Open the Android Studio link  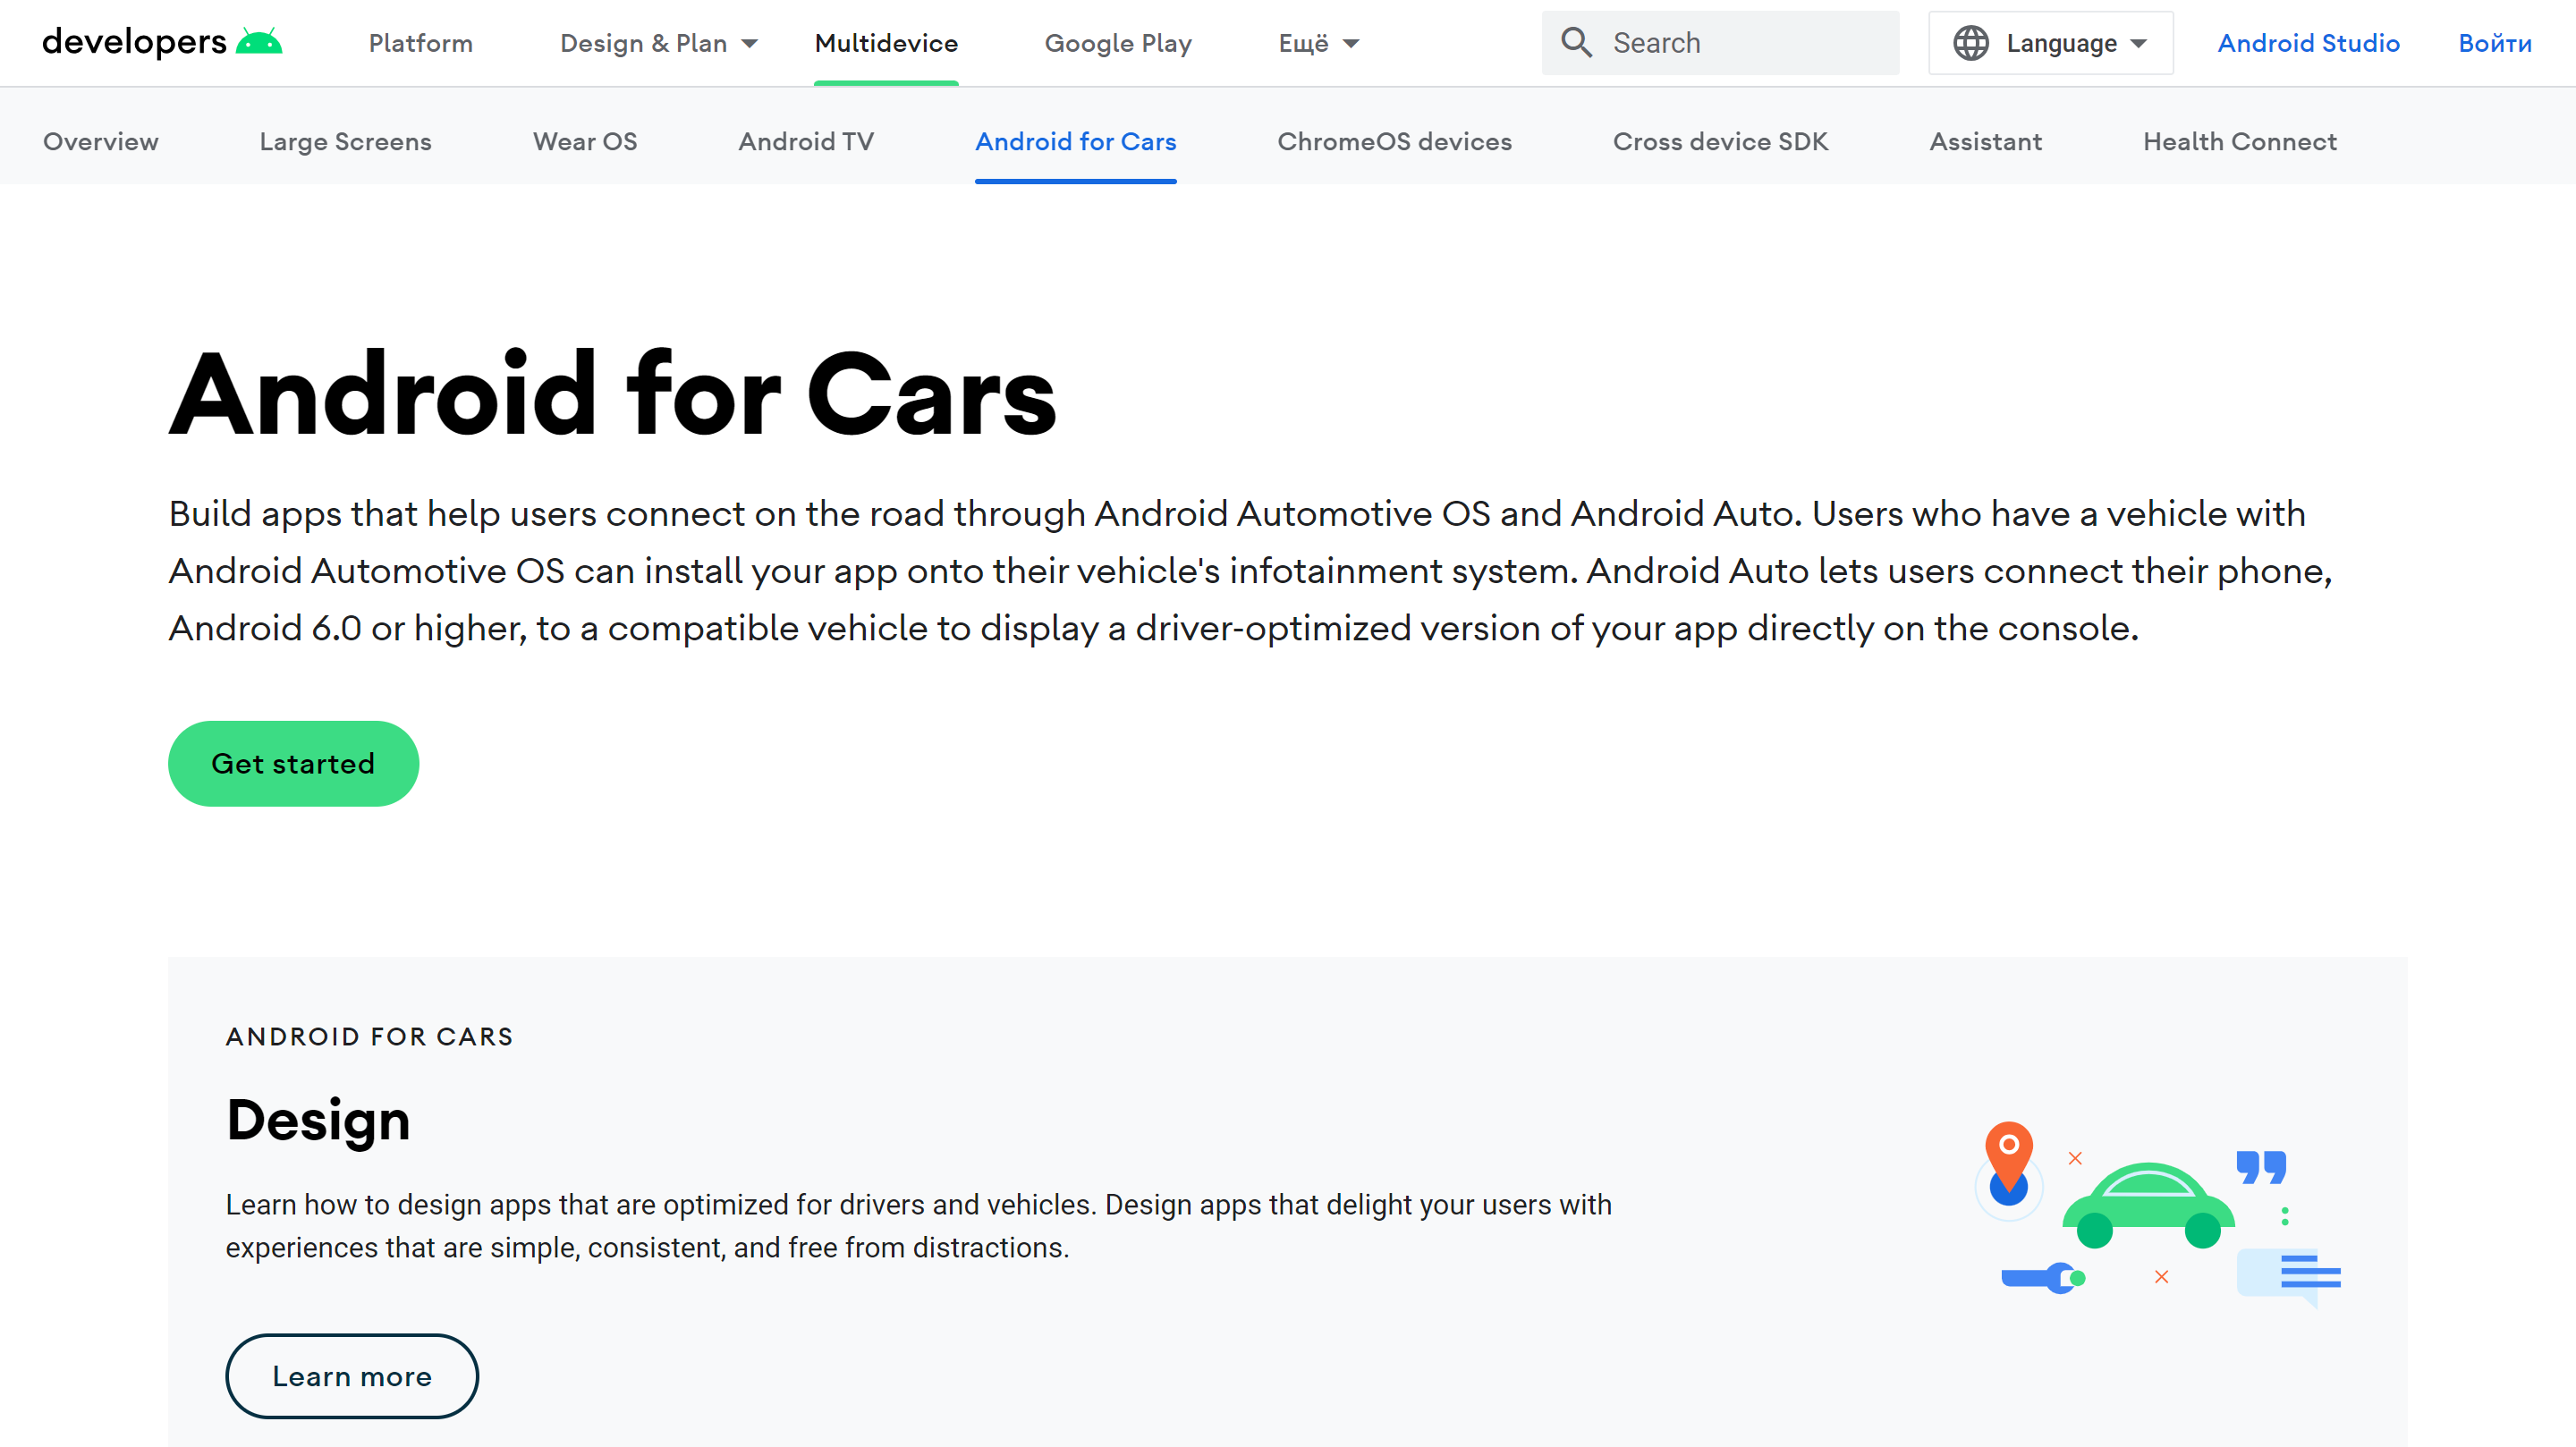(x=2307, y=43)
